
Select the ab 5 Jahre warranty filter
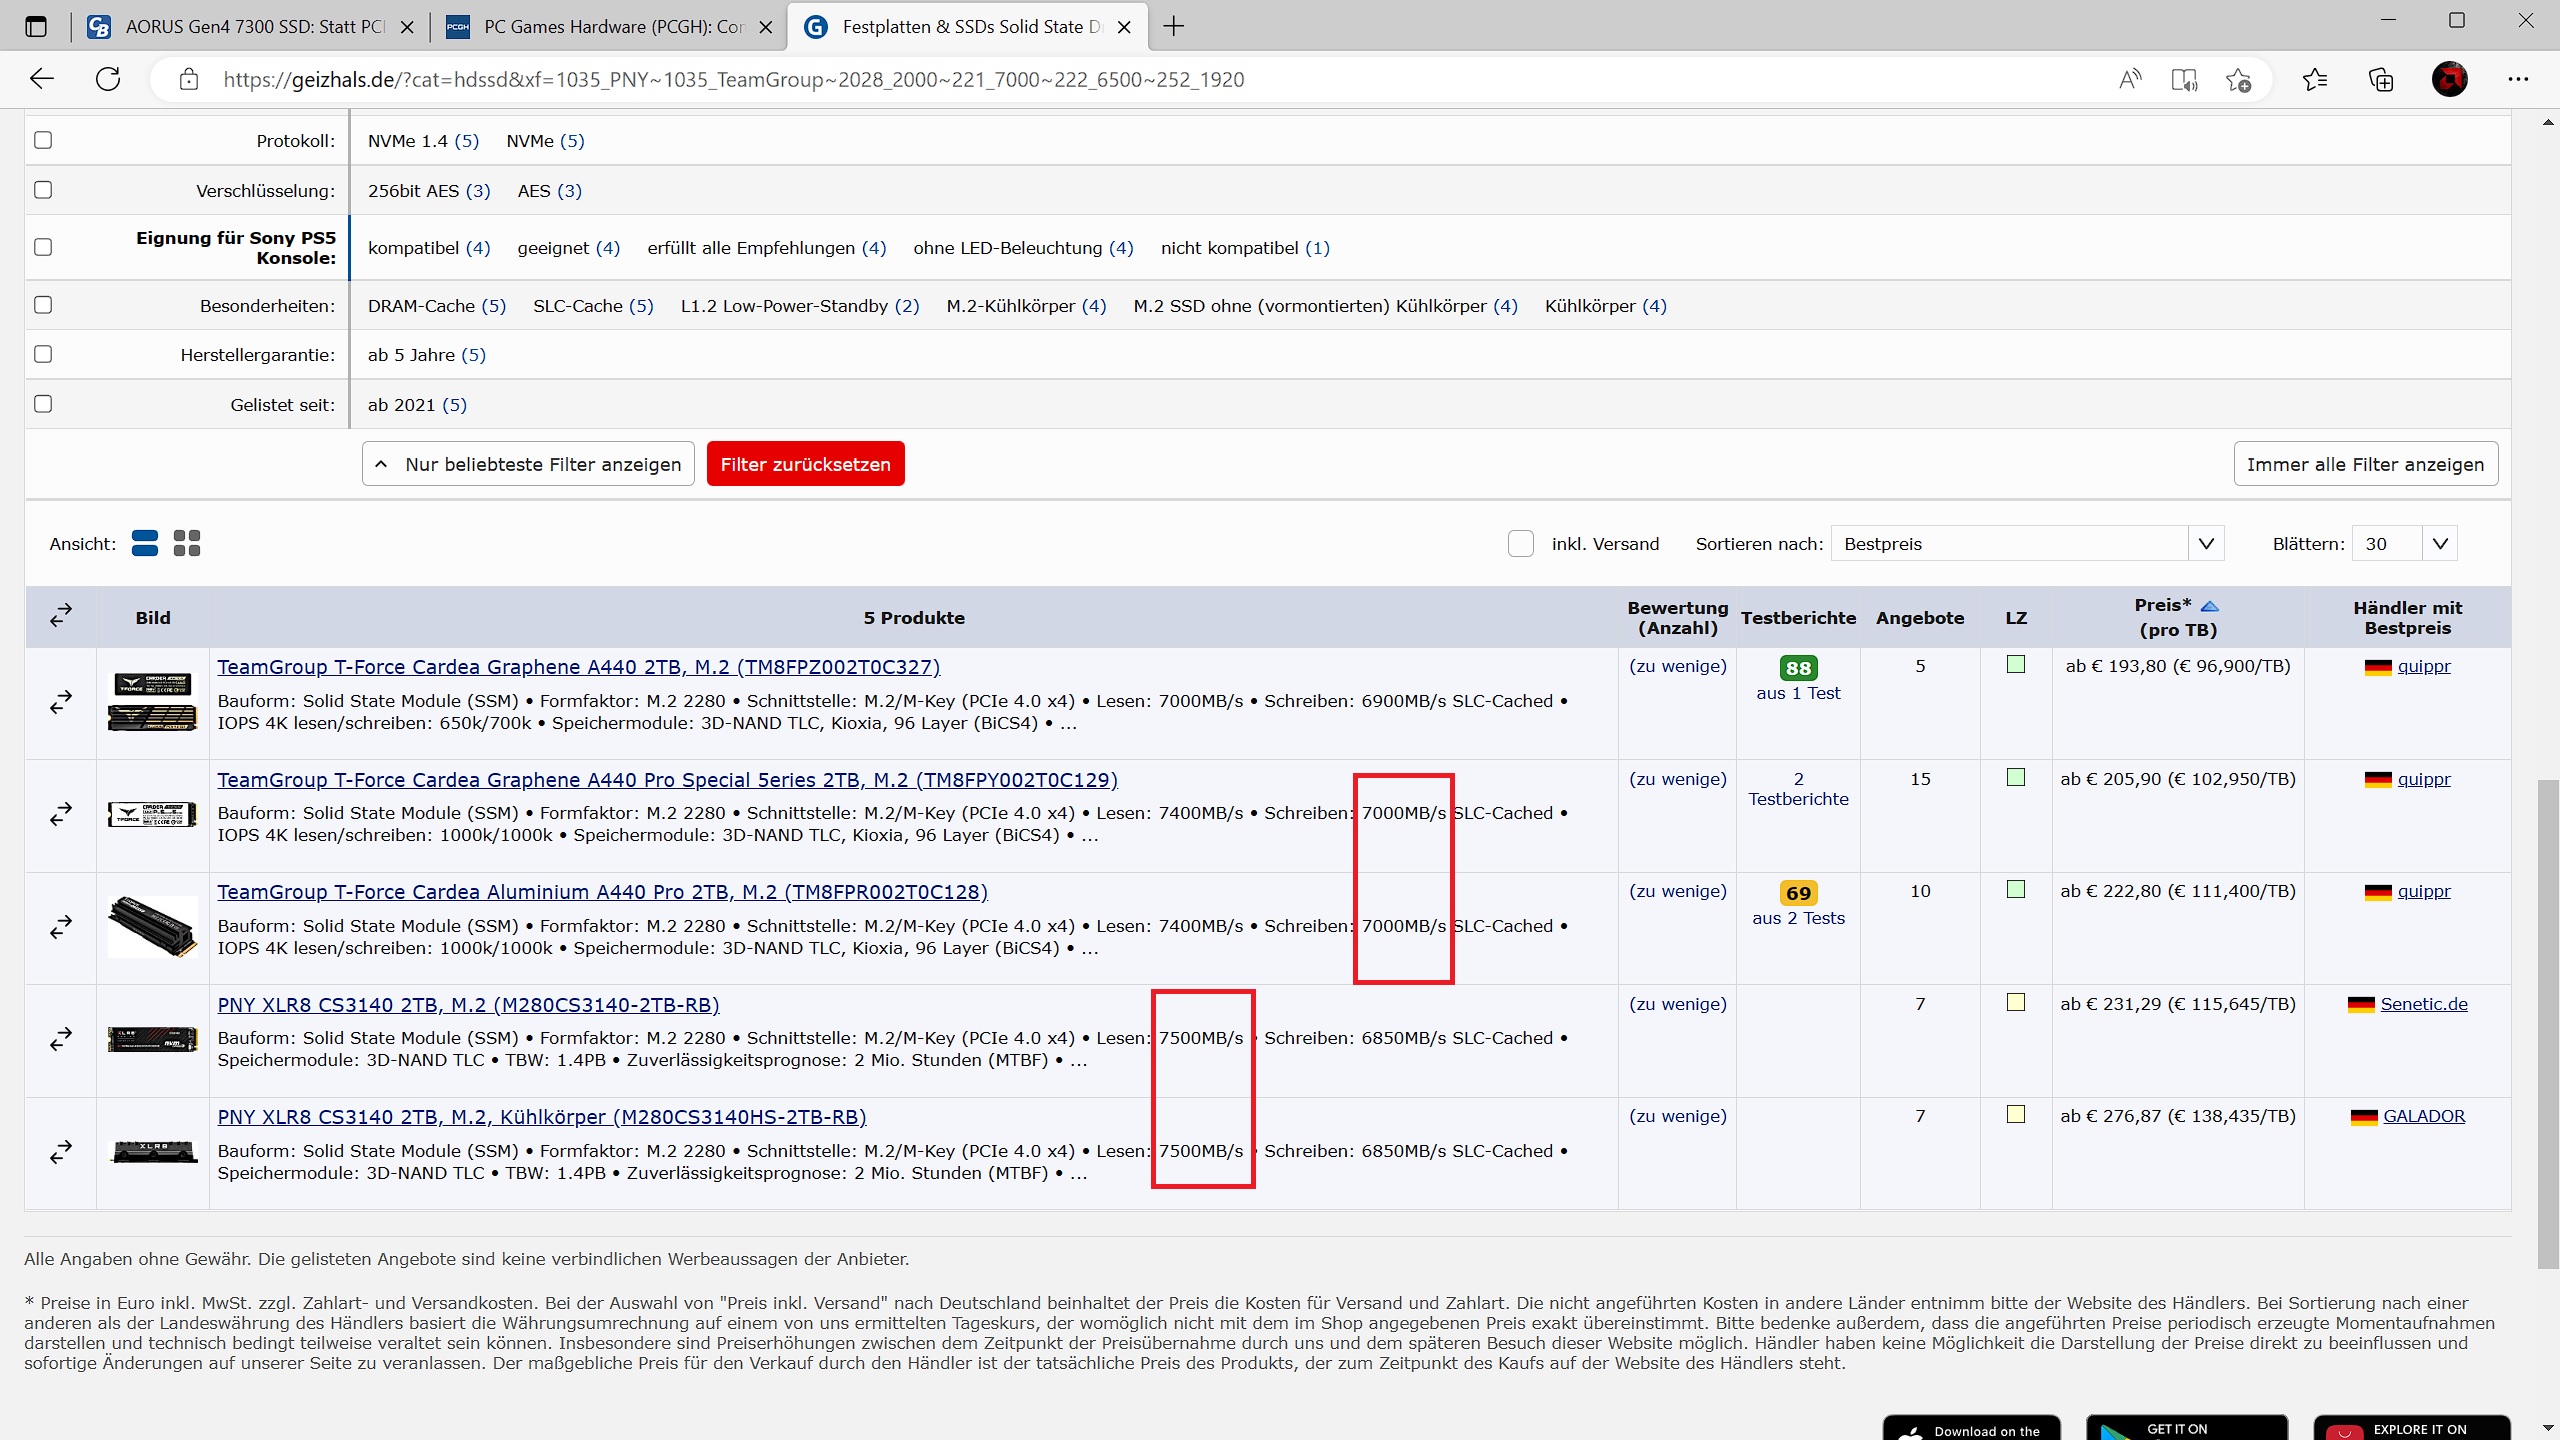coord(427,355)
